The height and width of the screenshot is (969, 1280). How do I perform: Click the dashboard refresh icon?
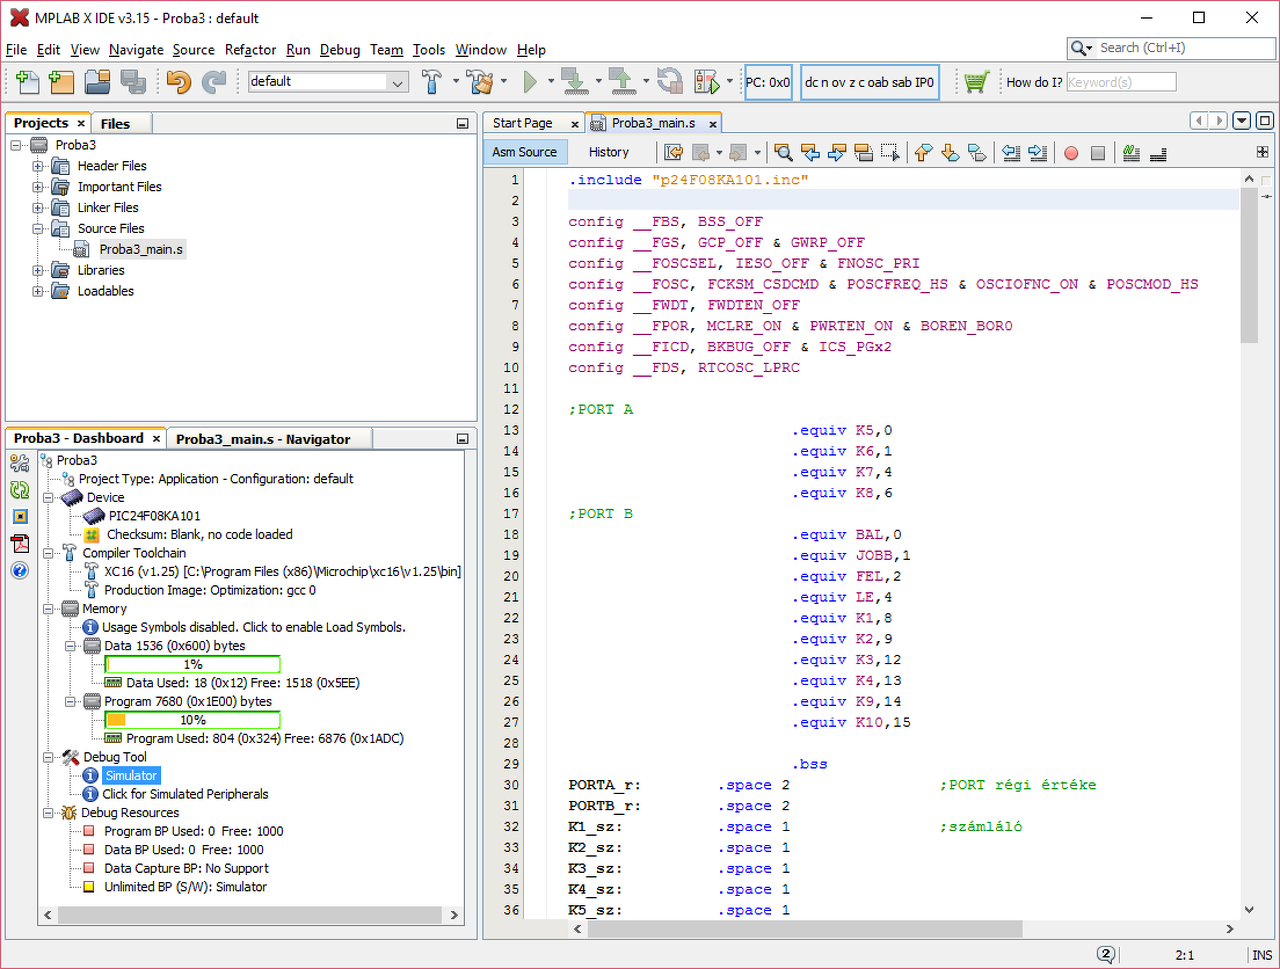click(x=19, y=490)
